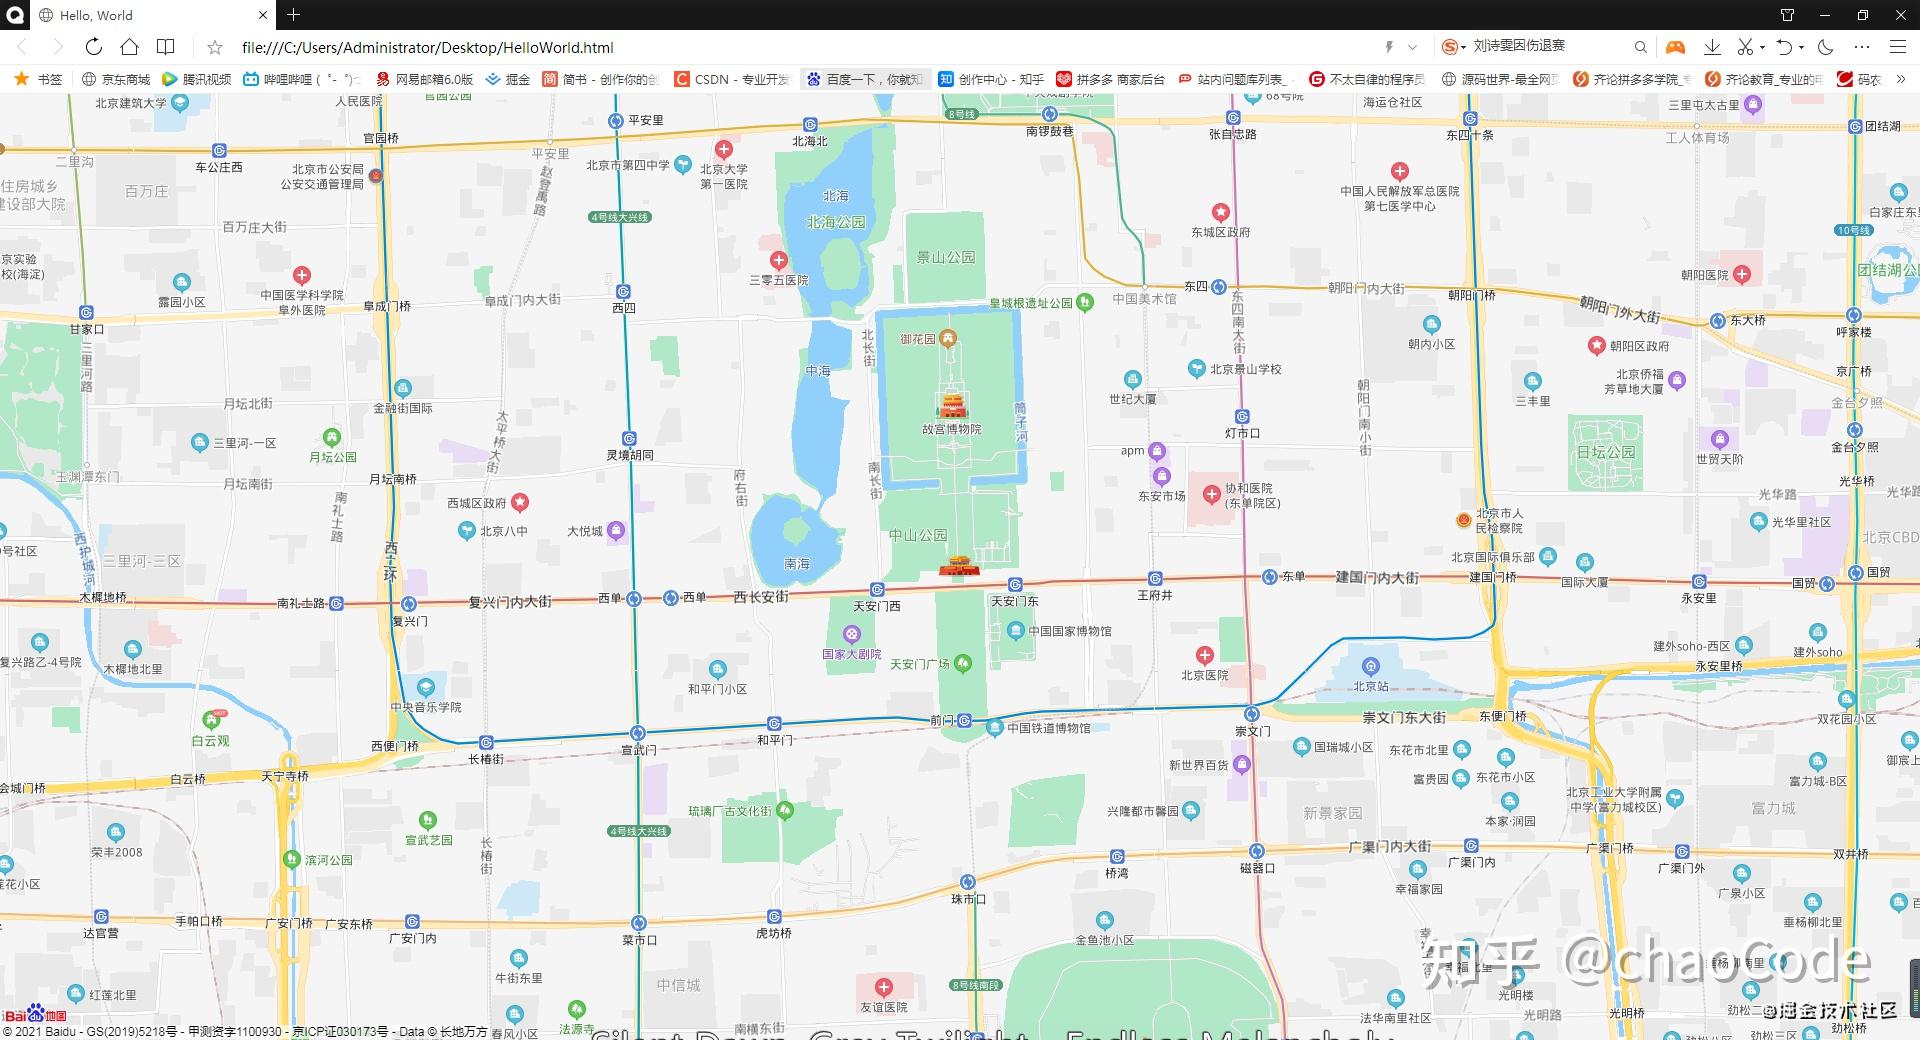1920x1040 pixels.
Task: Open a new browser tab
Action: 293,15
